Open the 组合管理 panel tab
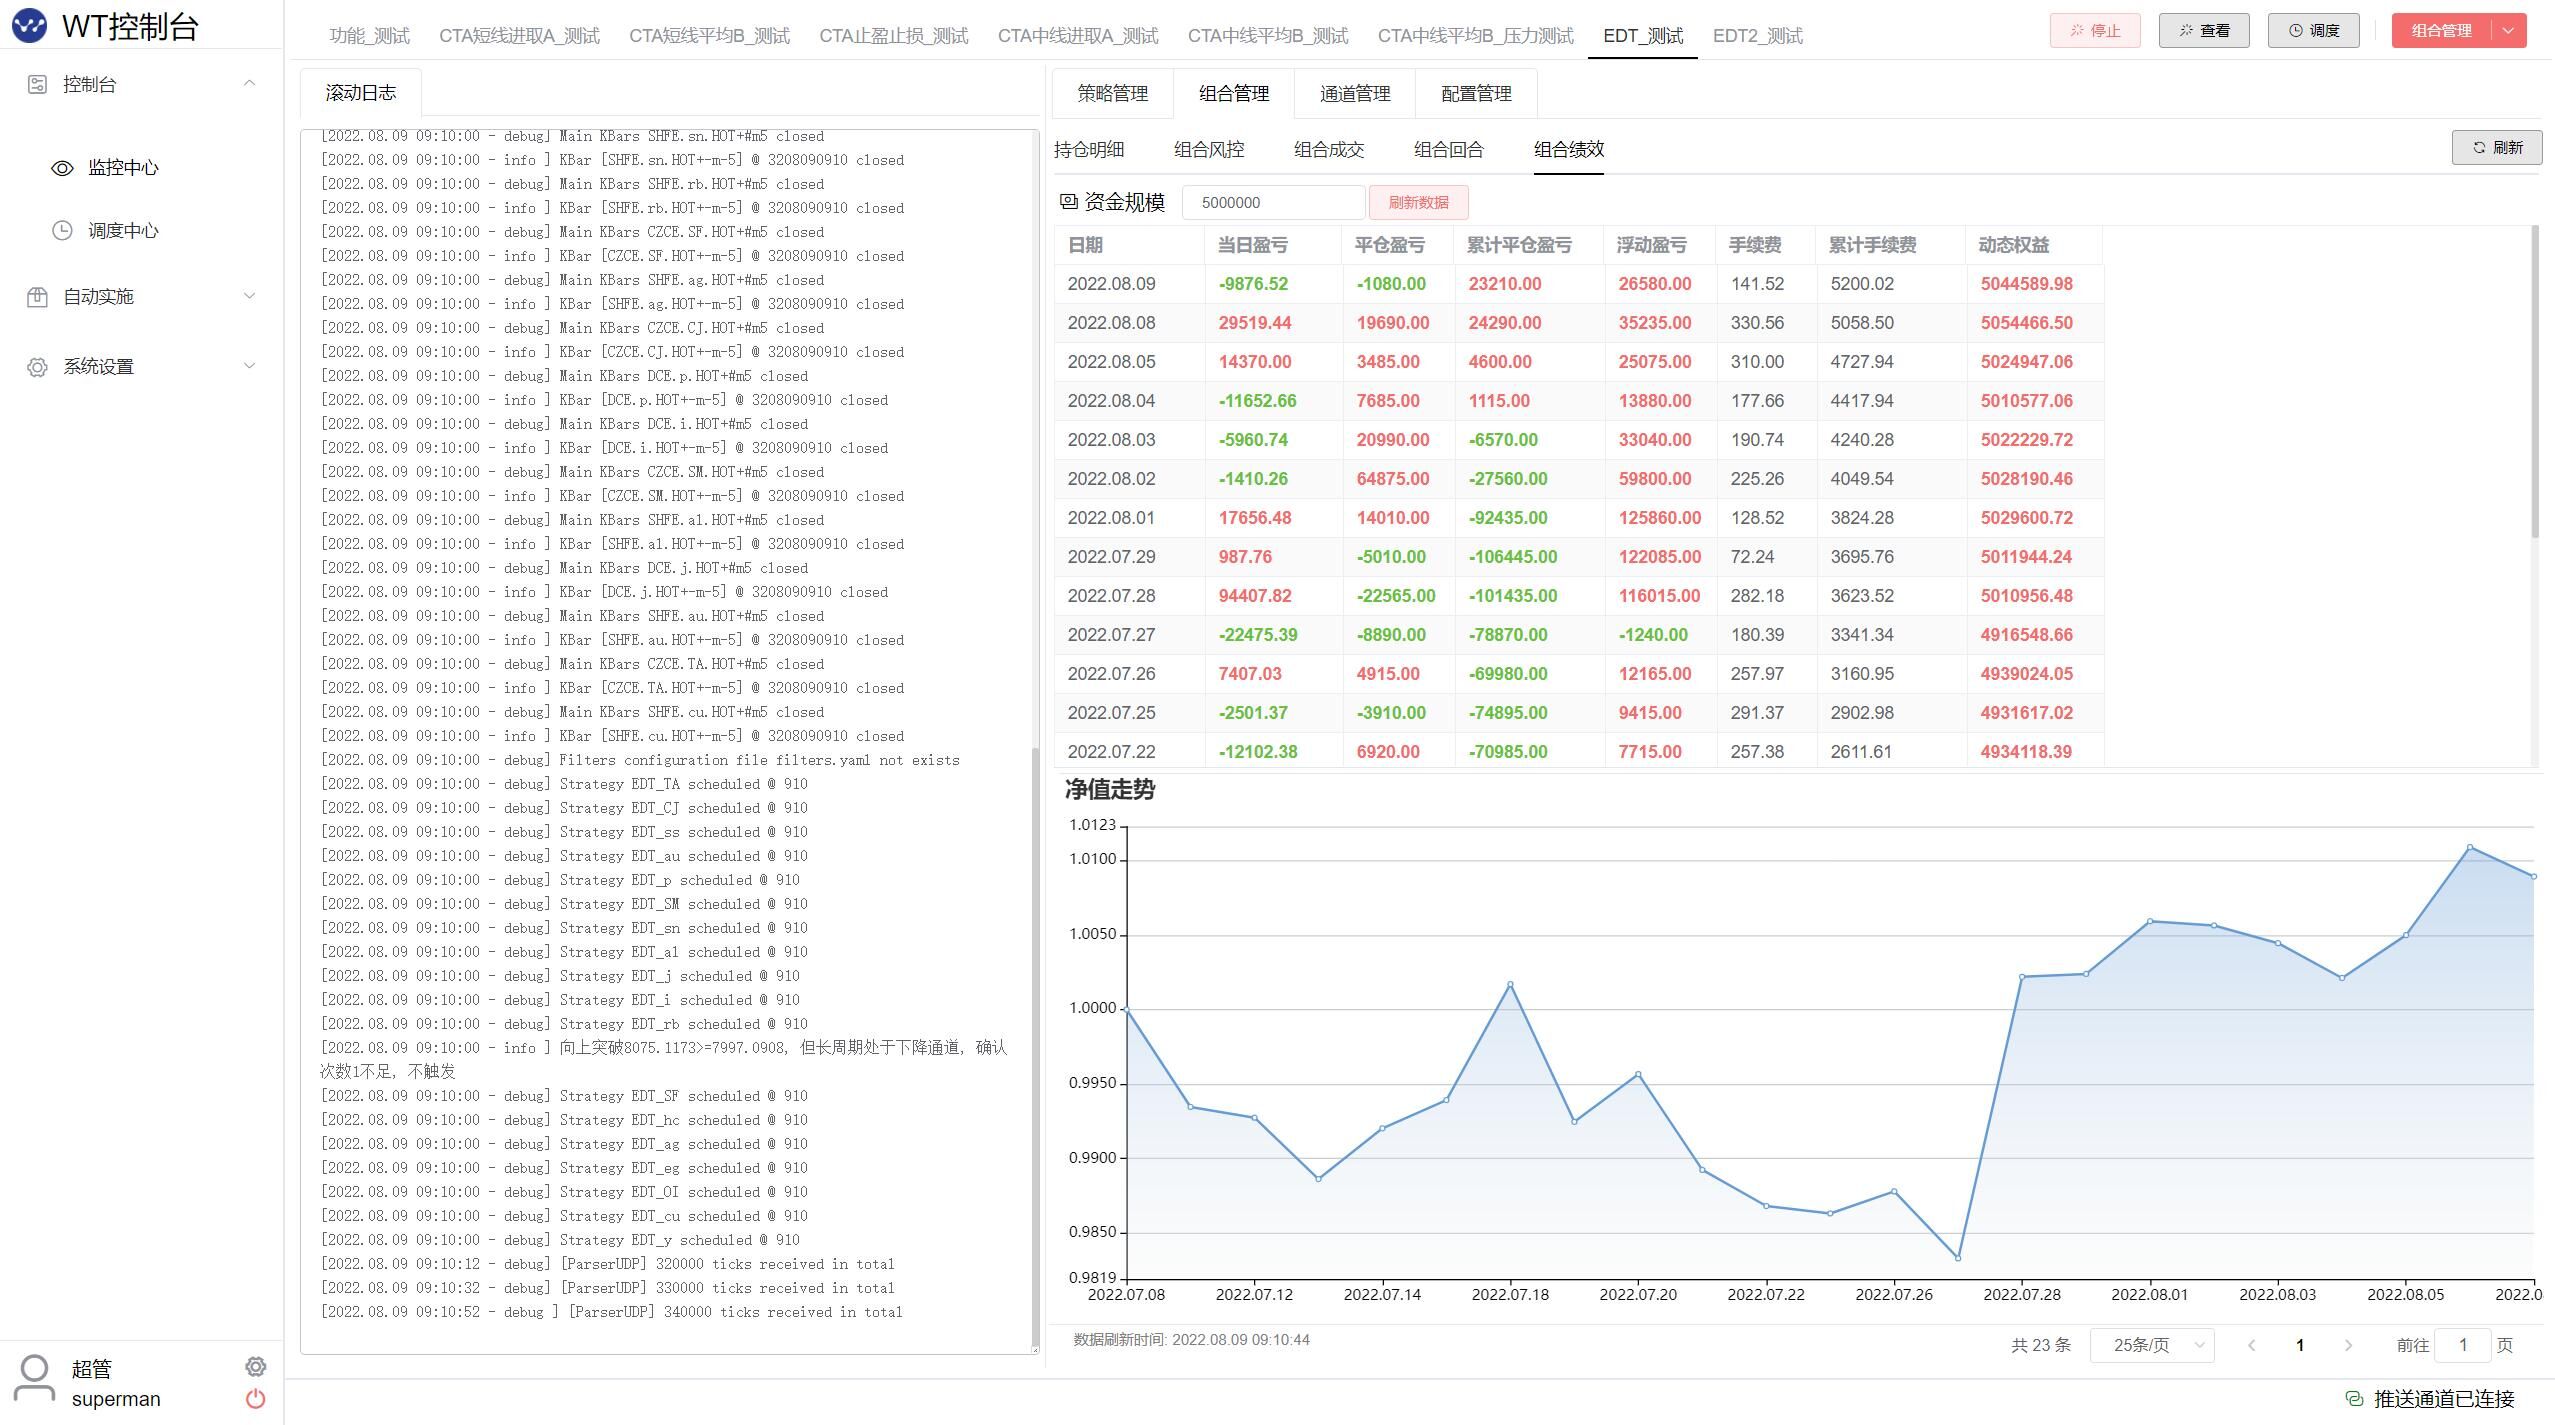 tap(1234, 94)
